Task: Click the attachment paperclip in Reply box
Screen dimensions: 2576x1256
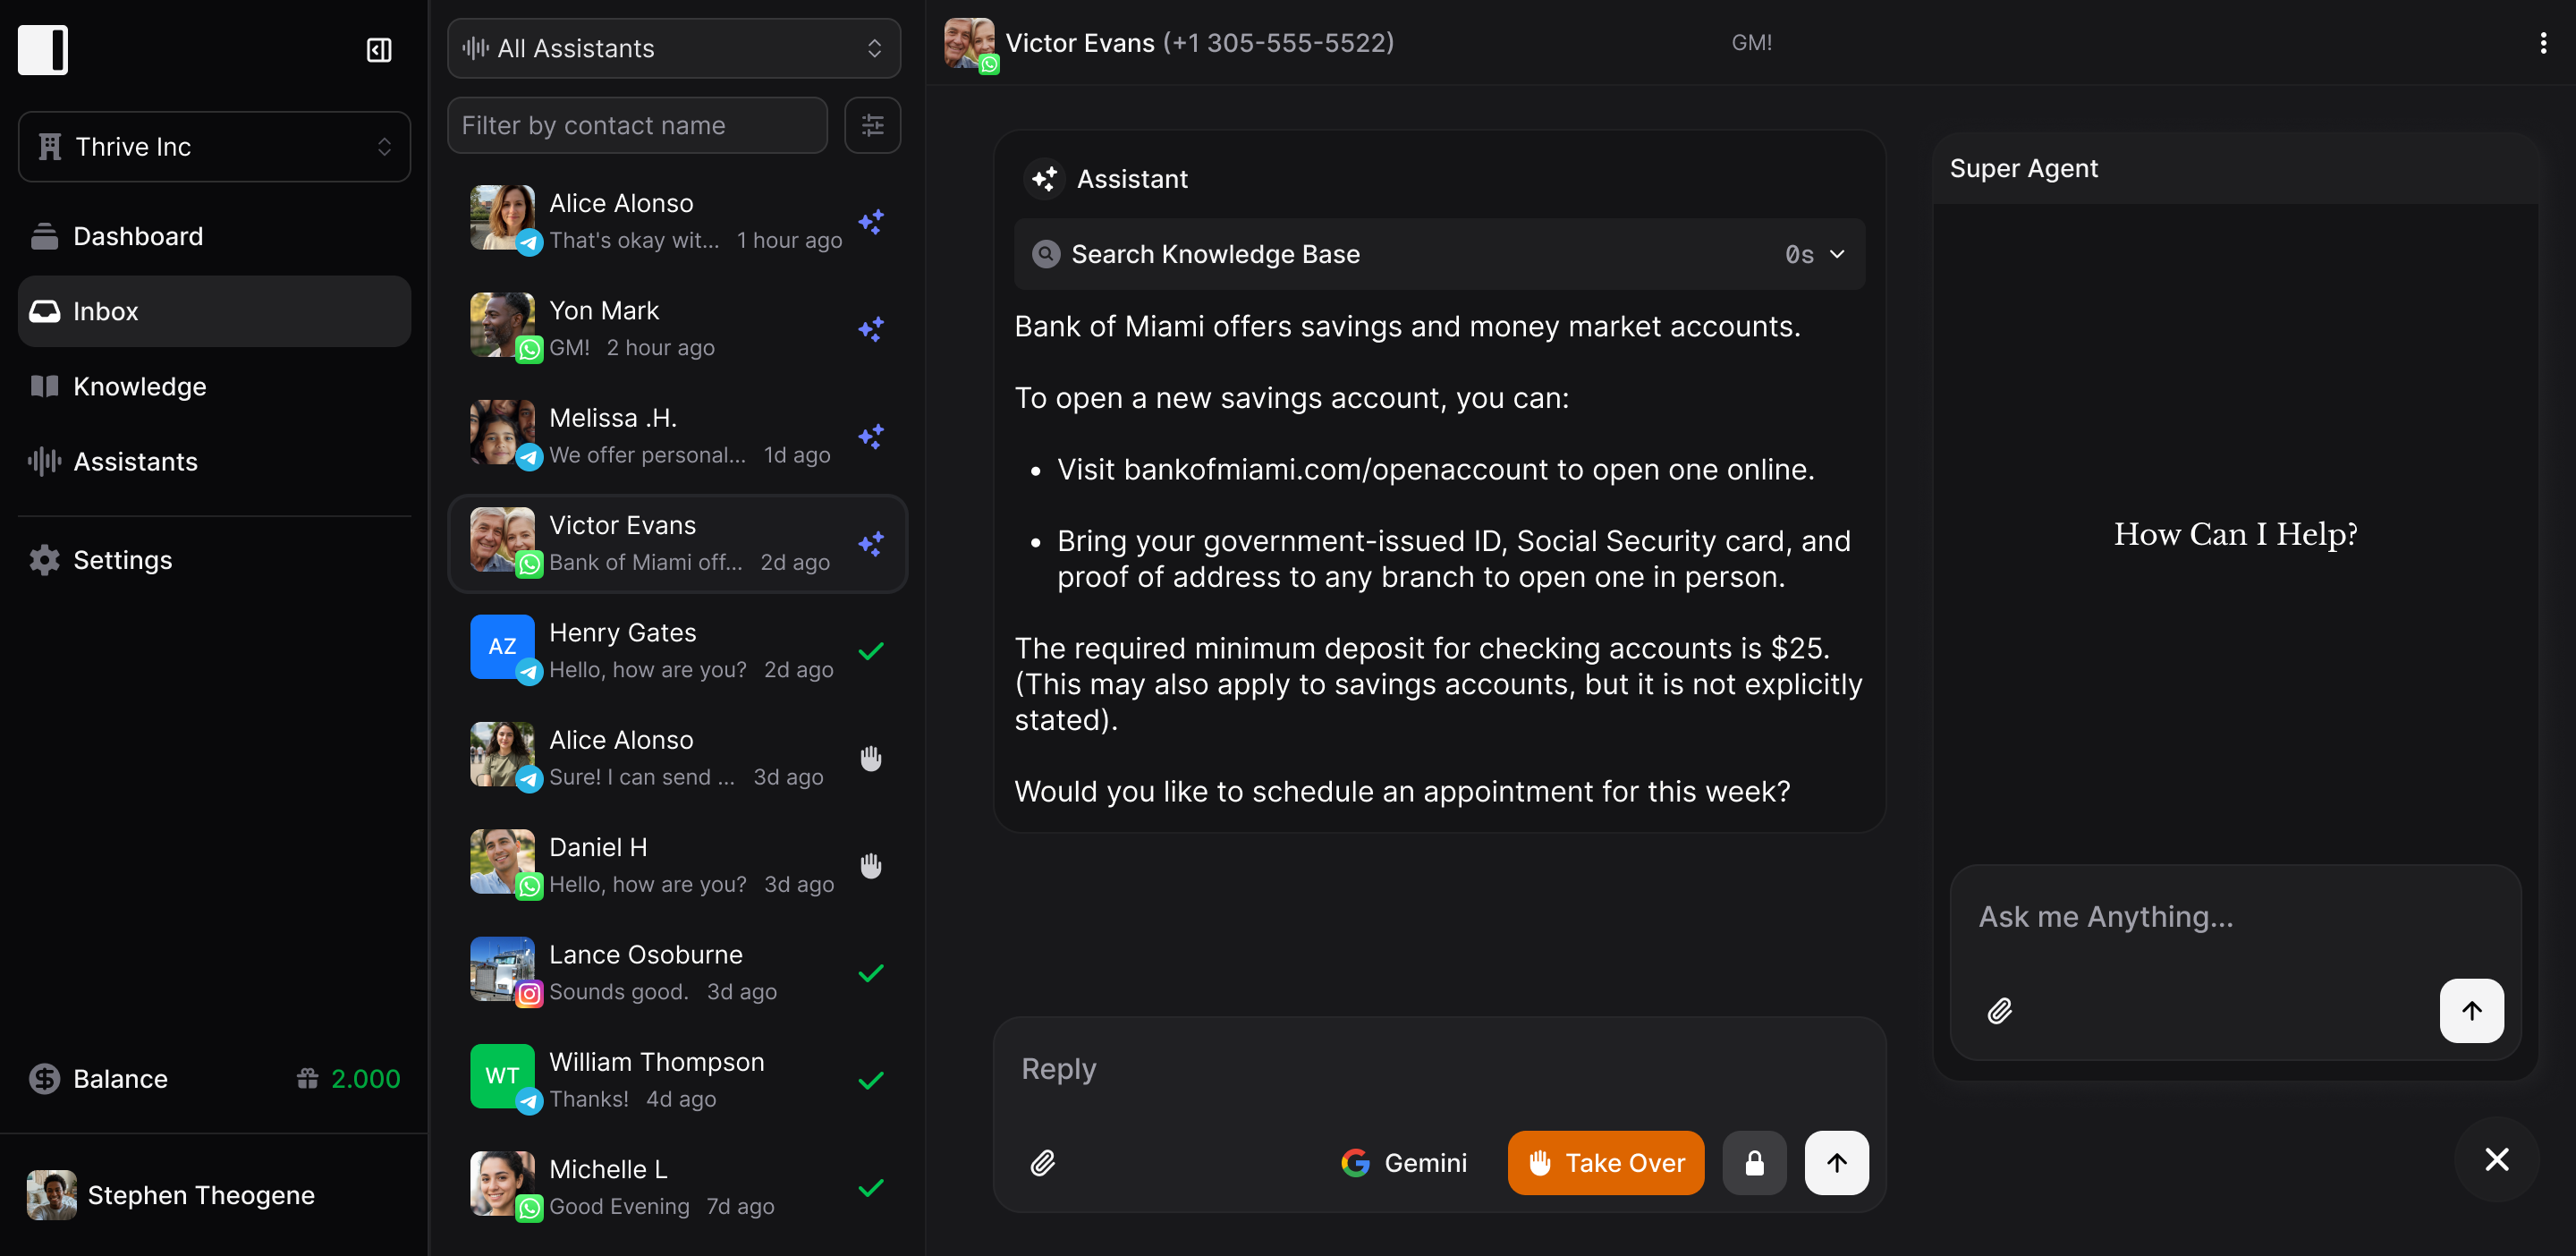Action: pyautogui.click(x=1043, y=1162)
